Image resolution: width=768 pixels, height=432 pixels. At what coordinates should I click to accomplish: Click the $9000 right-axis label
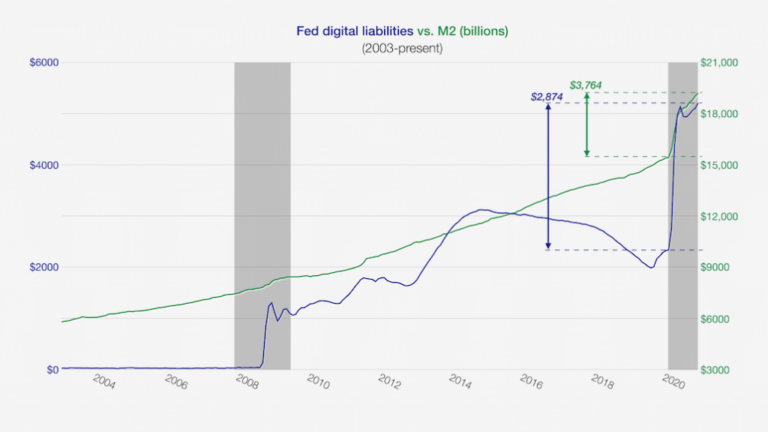719,267
